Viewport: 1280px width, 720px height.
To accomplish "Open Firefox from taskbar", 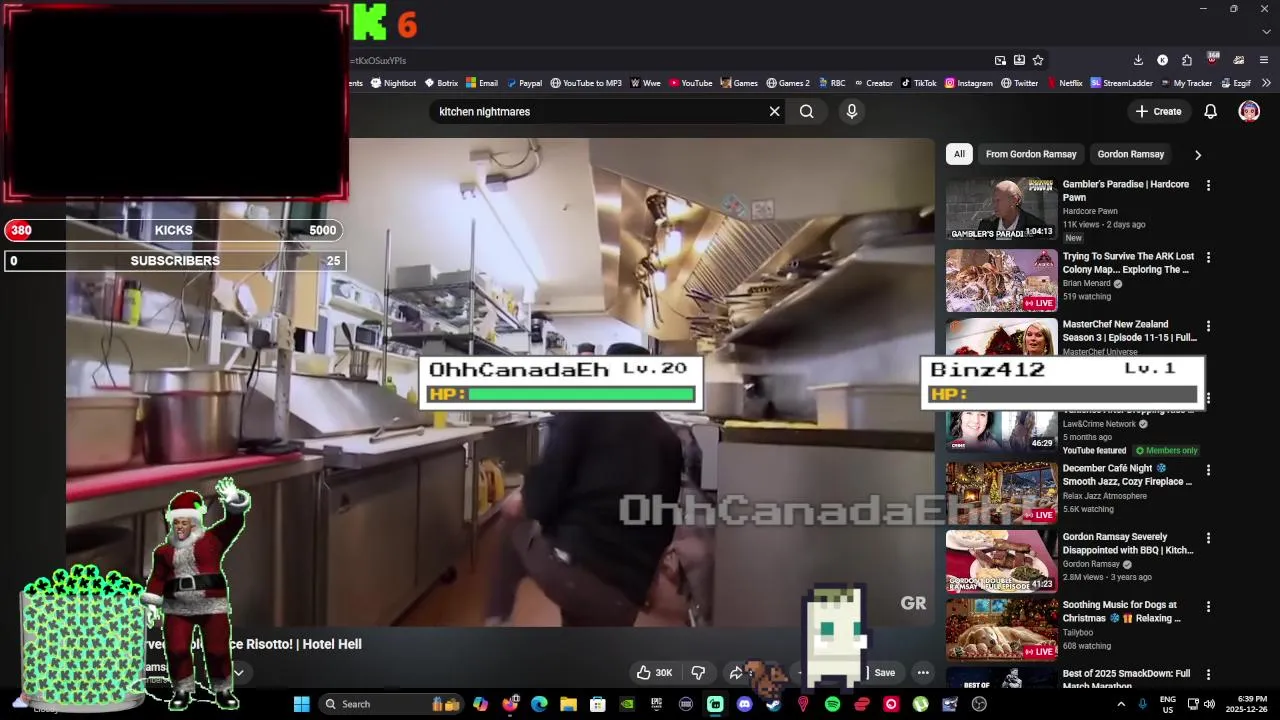I will point(510,704).
